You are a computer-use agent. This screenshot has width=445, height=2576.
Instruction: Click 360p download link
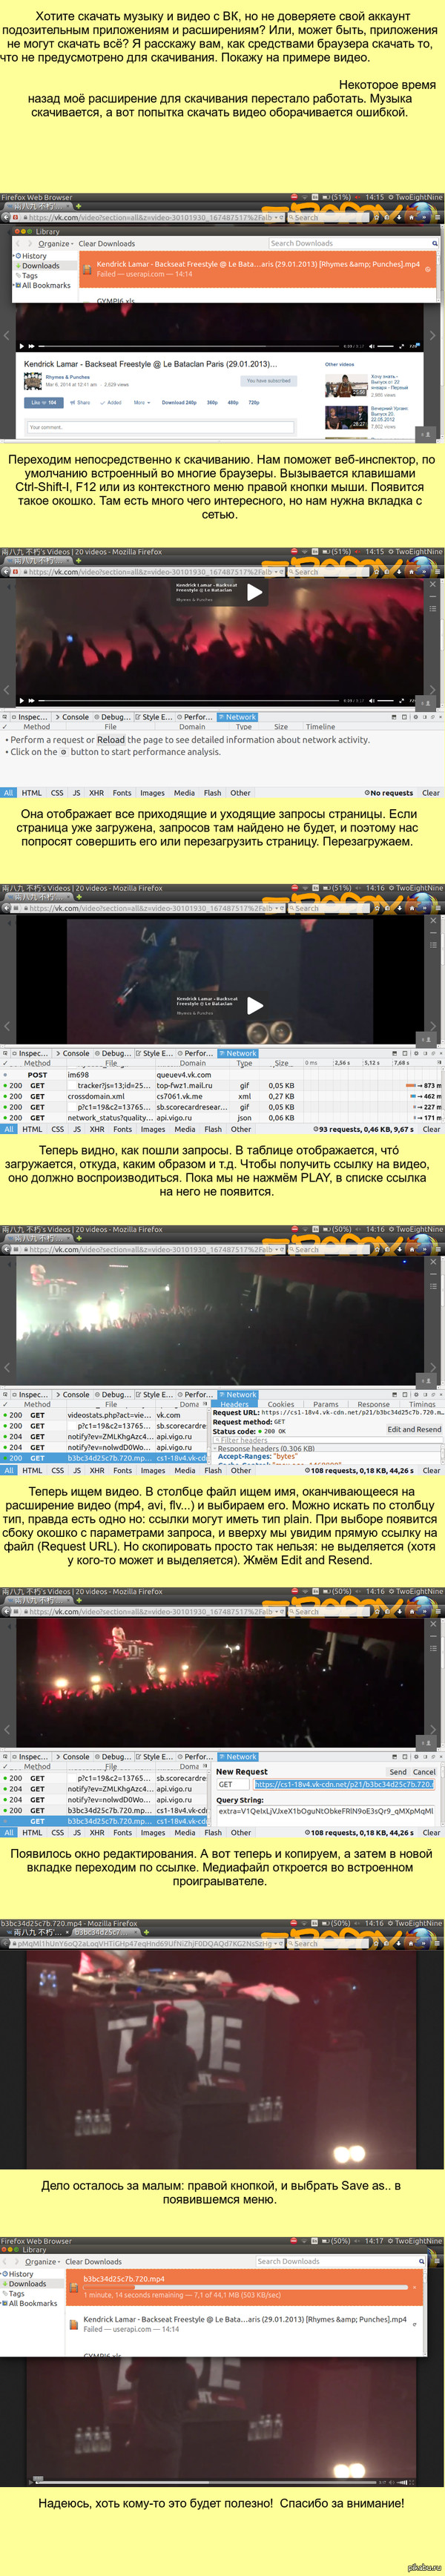point(212,402)
